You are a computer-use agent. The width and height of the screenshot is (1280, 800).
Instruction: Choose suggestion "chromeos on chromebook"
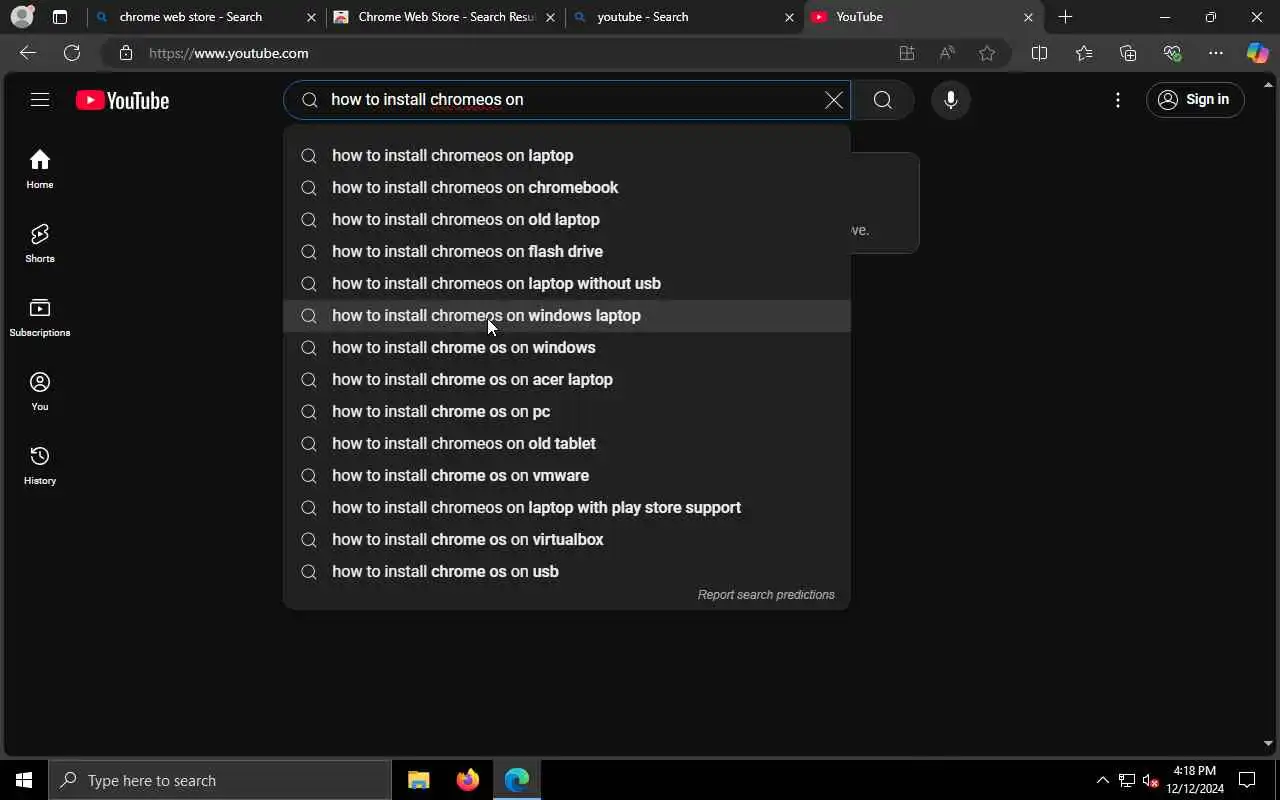[x=567, y=187]
